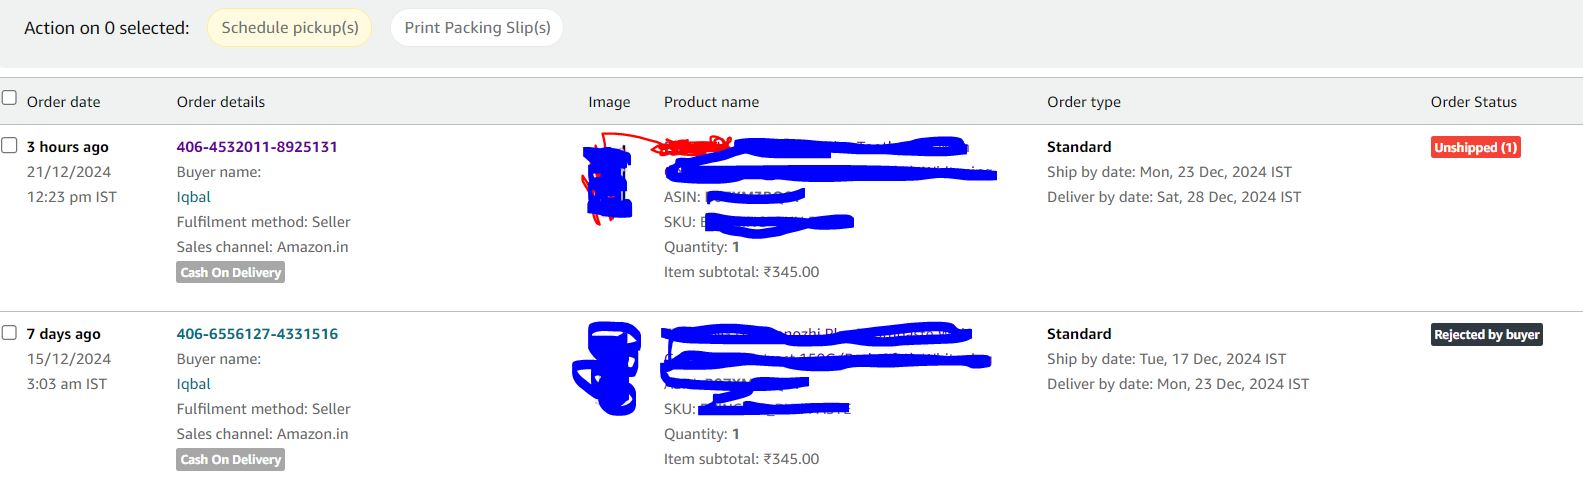The height and width of the screenshot is (488, 1583).
Task: Click the Order Status column header
Action: pyautogui.click(x=1474, y=102)
